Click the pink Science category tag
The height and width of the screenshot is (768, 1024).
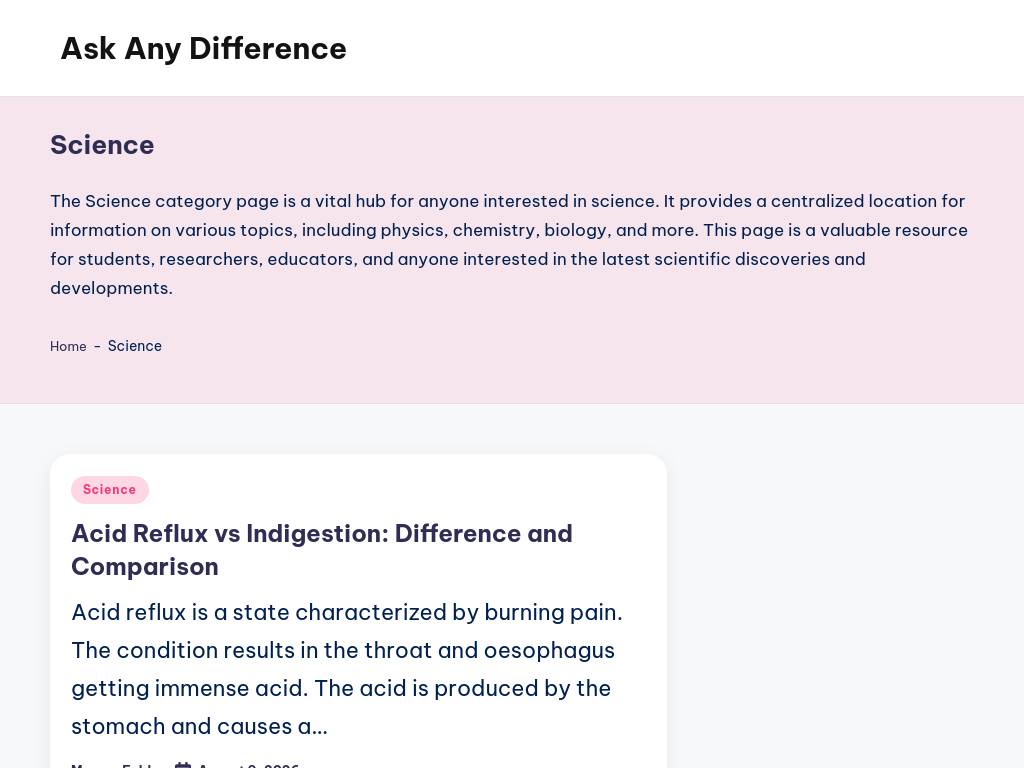(x=110, y=490)
